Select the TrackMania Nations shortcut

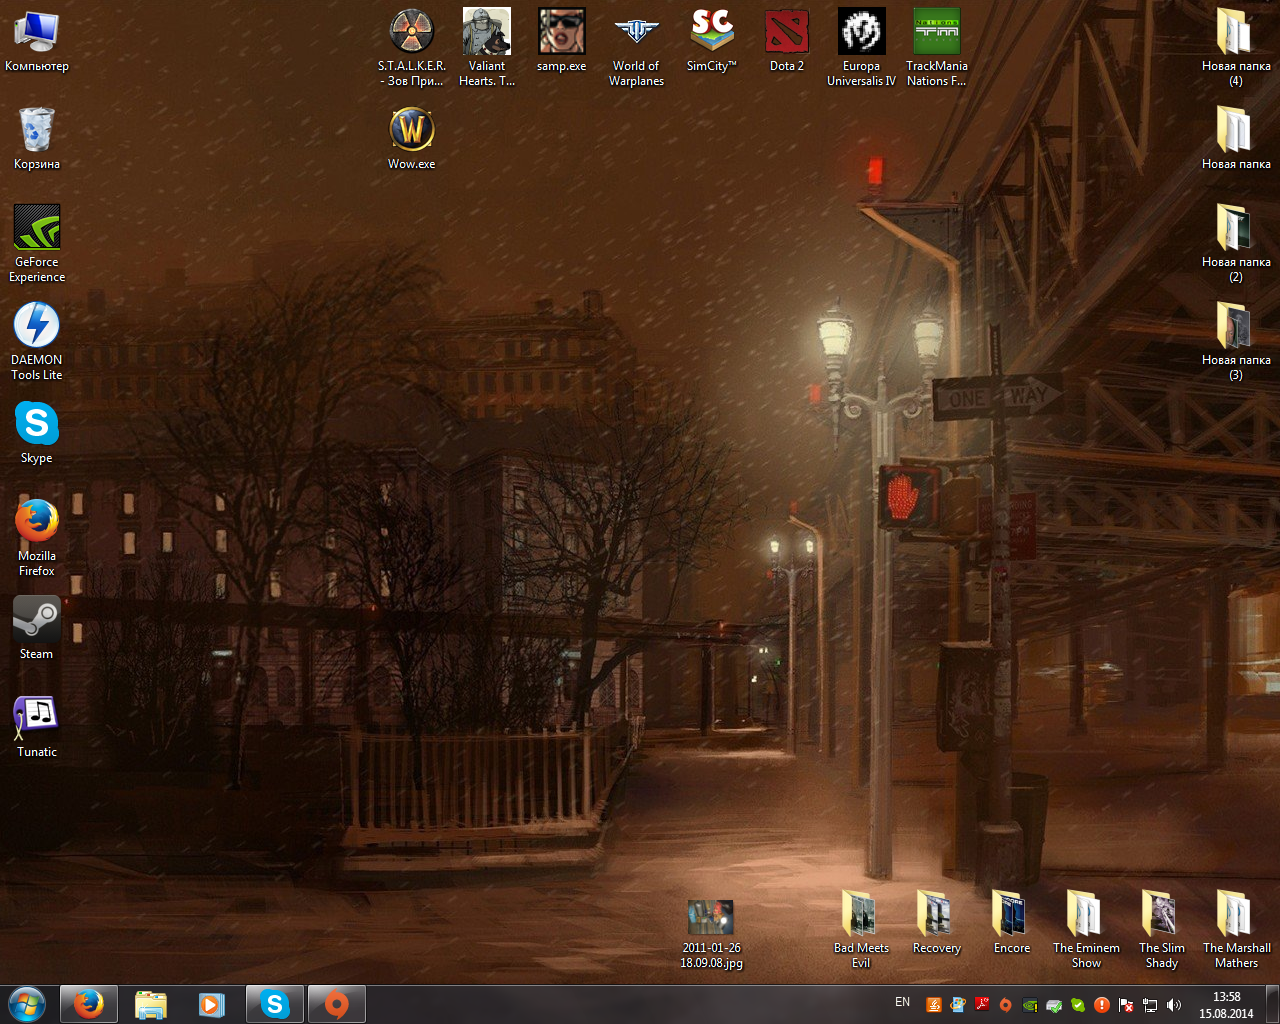click(937, 48)
